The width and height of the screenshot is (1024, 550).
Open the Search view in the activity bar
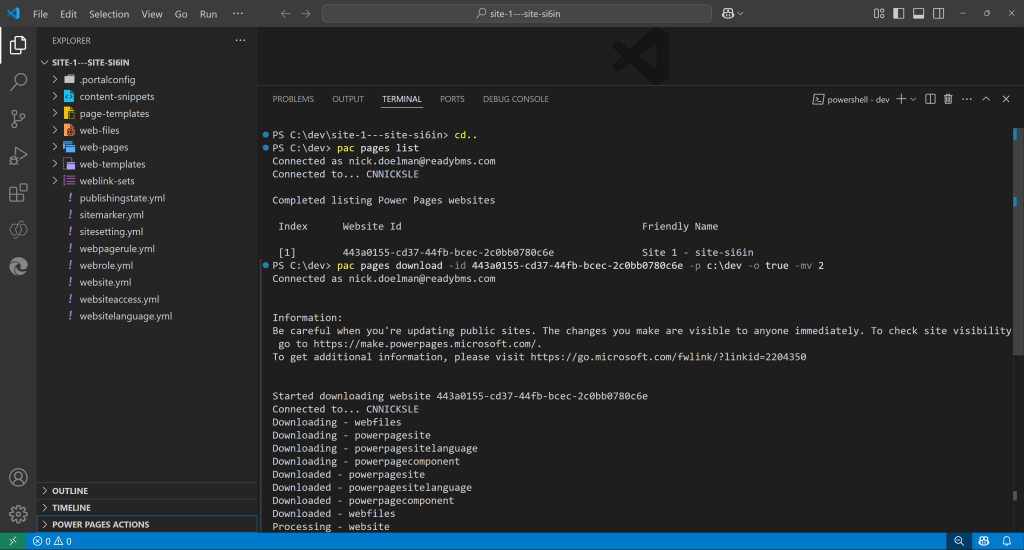(x=18, y=82)
